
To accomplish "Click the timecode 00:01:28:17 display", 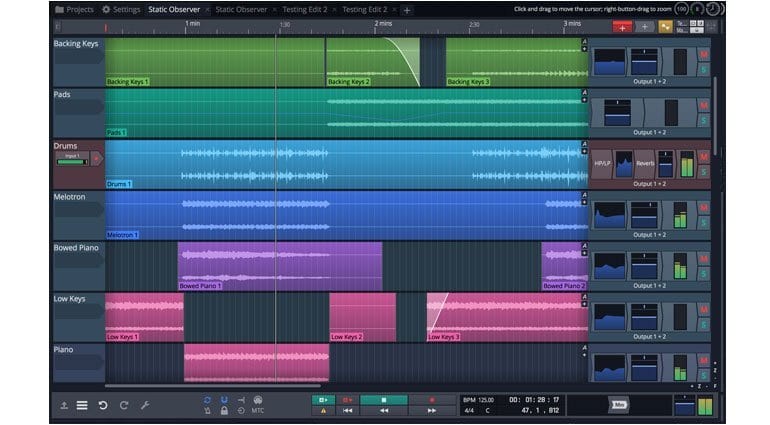I will (x=534, y=400).
